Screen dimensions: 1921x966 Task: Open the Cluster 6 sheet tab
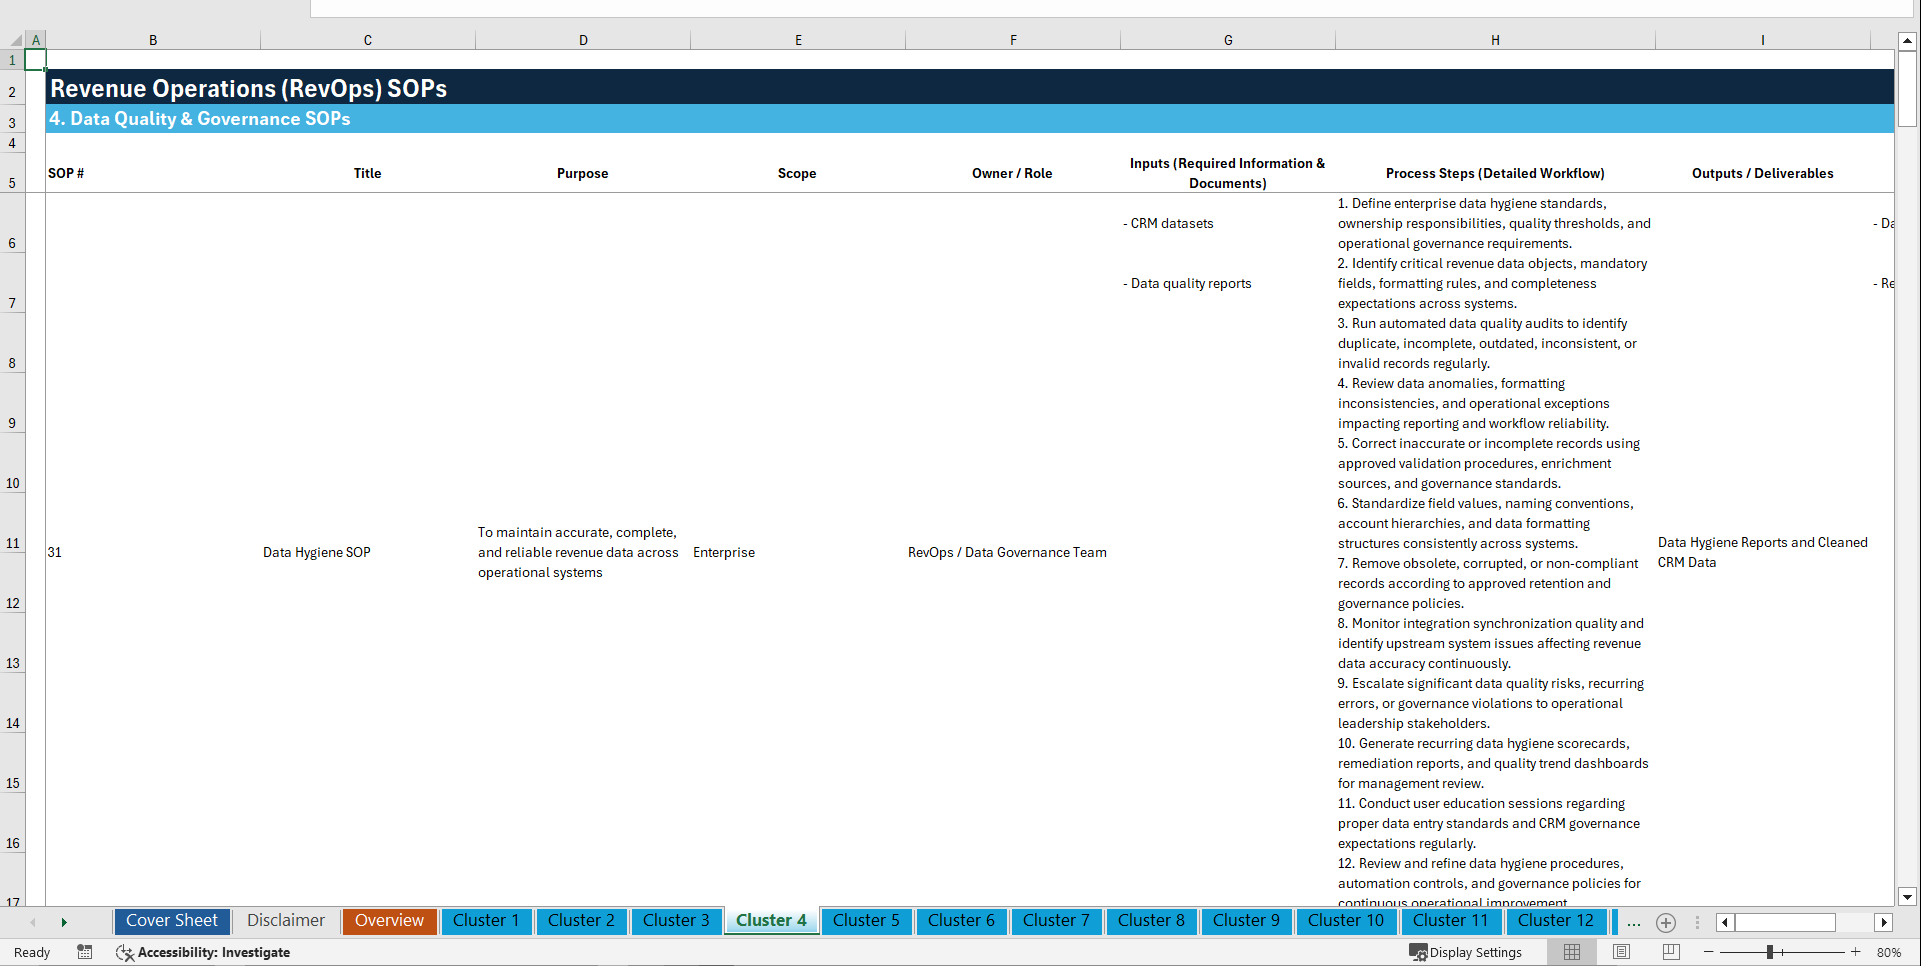(961, 921)
